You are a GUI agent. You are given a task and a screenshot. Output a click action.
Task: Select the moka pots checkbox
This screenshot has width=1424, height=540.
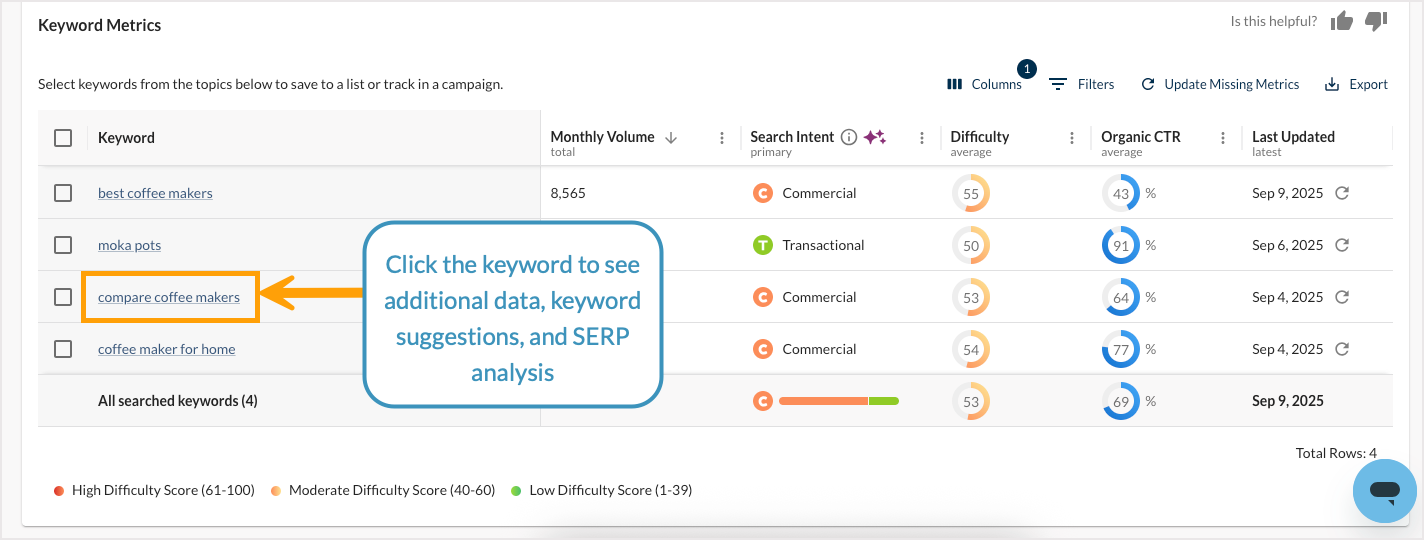(x=63, y=245)
